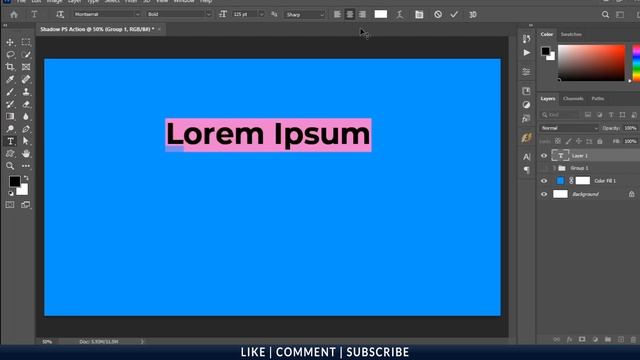The width and height of the screenshot is (640, 360).
Task: Toggle lock image pixels brush icon
Action: (568, 141)
